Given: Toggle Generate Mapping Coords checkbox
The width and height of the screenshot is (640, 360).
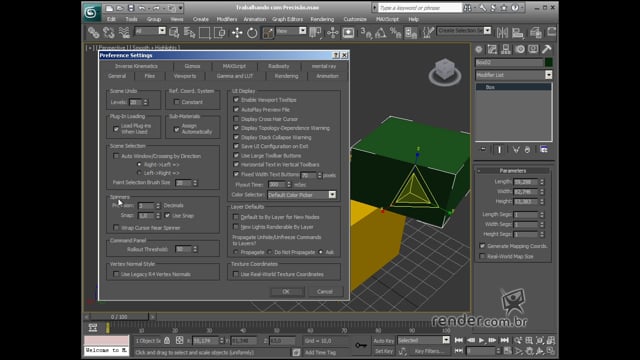Looking at the screenshot, I should (482, 246).
